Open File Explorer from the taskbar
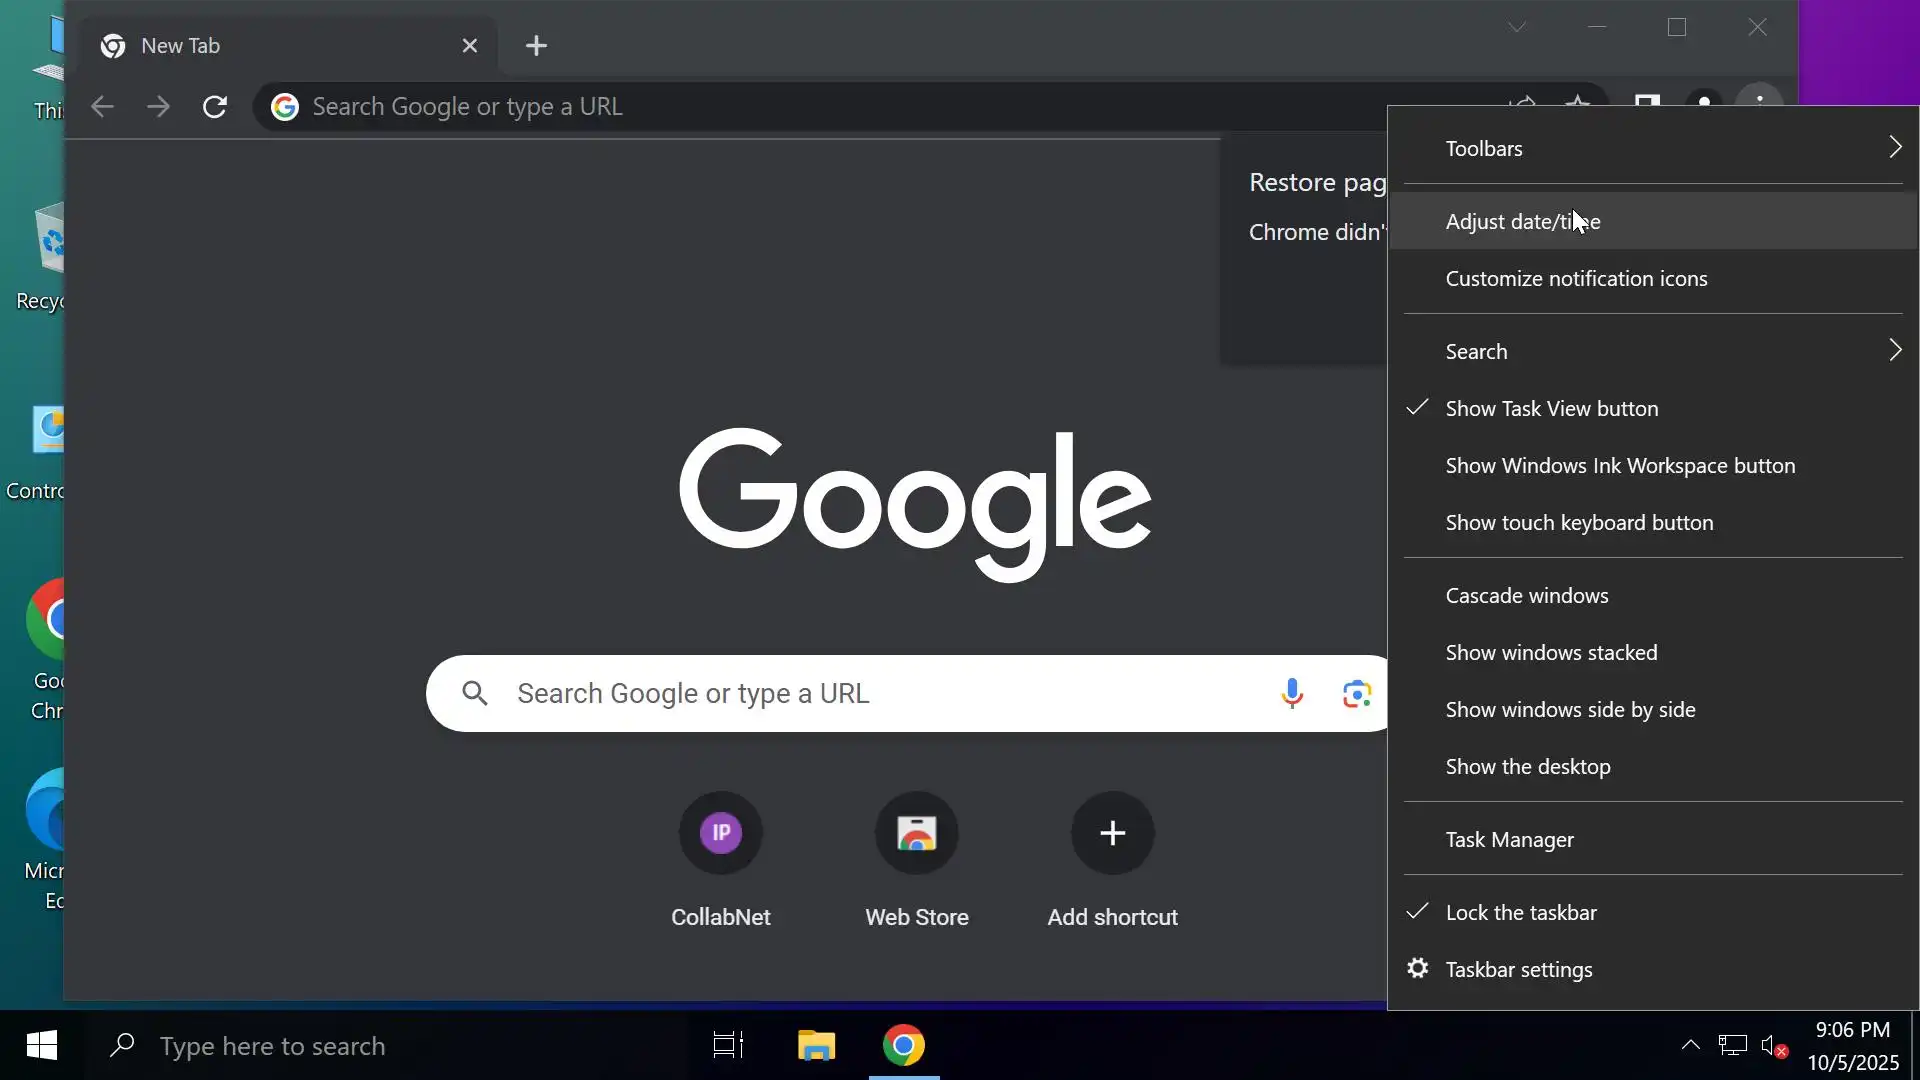Viewport: 1920px width, 1080px height. point(816,1046)
